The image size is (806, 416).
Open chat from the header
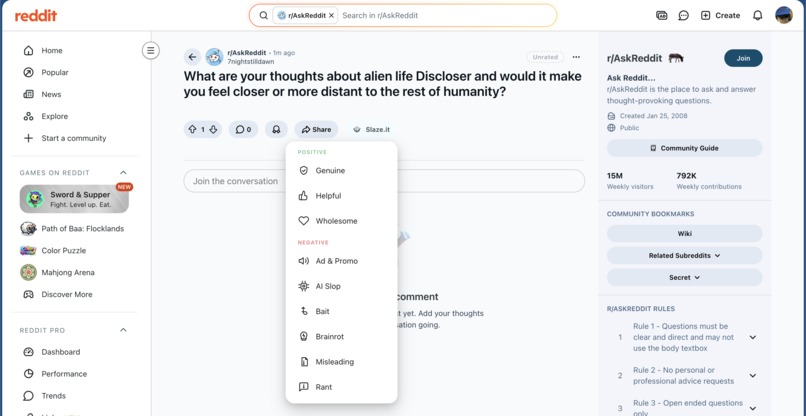click(x=683, y=15)
